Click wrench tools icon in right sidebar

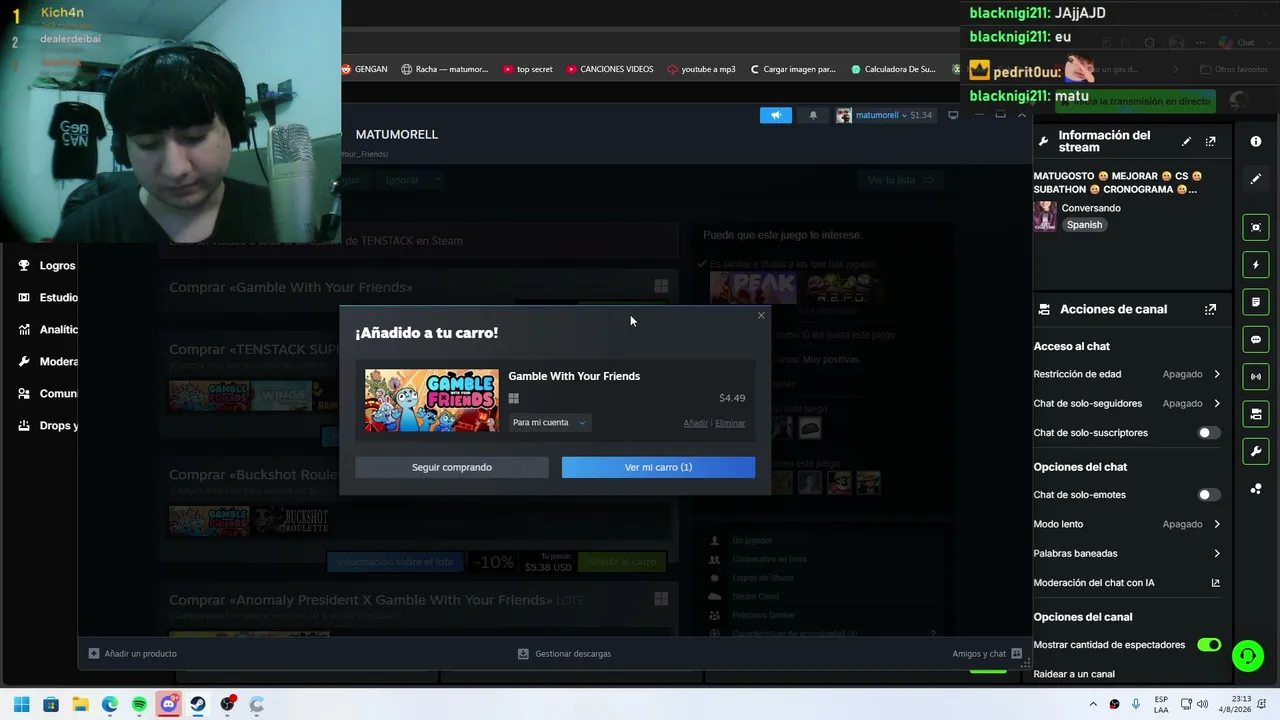click(x=1256, y=452)
